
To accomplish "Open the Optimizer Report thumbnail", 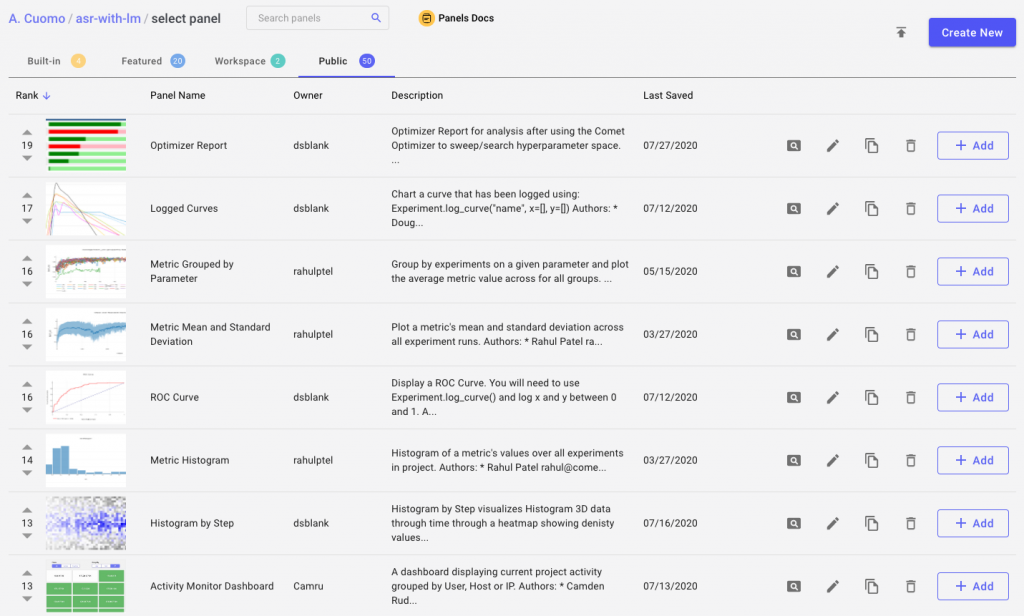I will coord(86,145).
